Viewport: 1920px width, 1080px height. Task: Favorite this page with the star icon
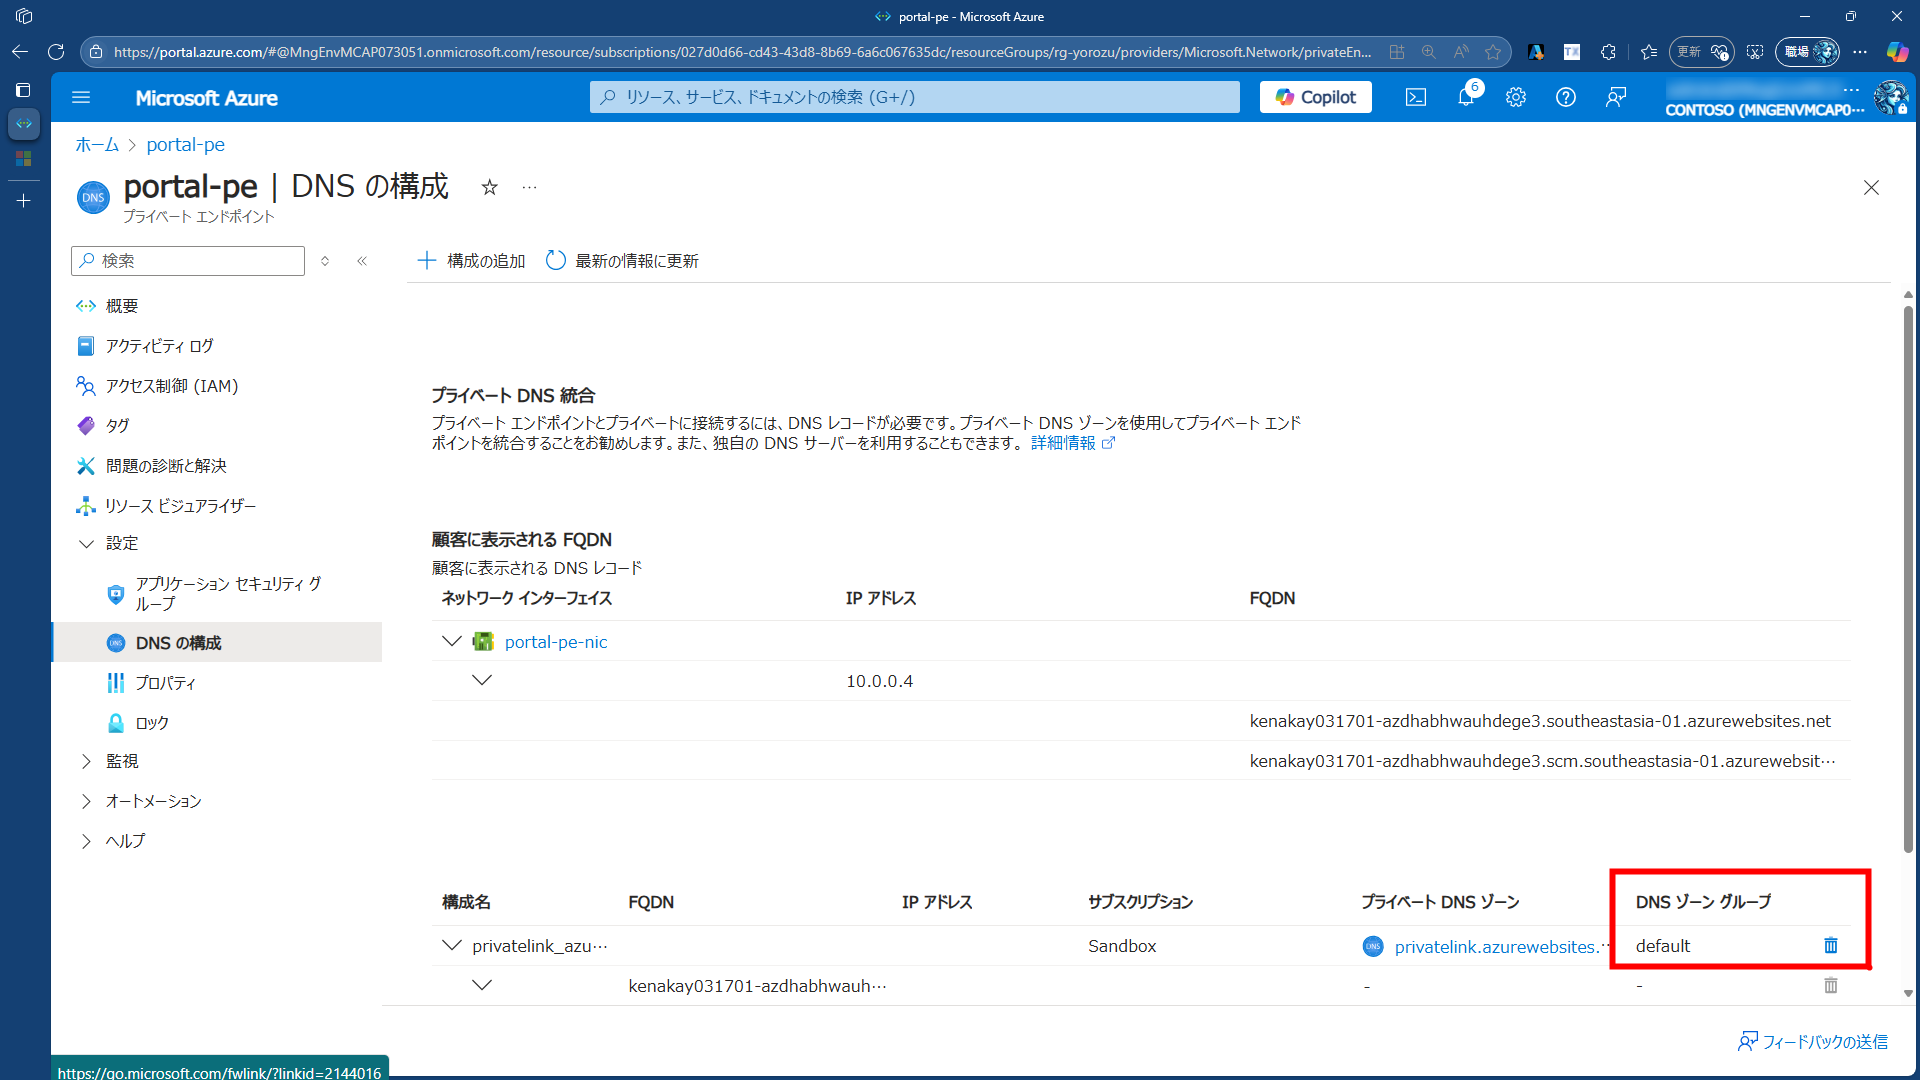[489, 188]
